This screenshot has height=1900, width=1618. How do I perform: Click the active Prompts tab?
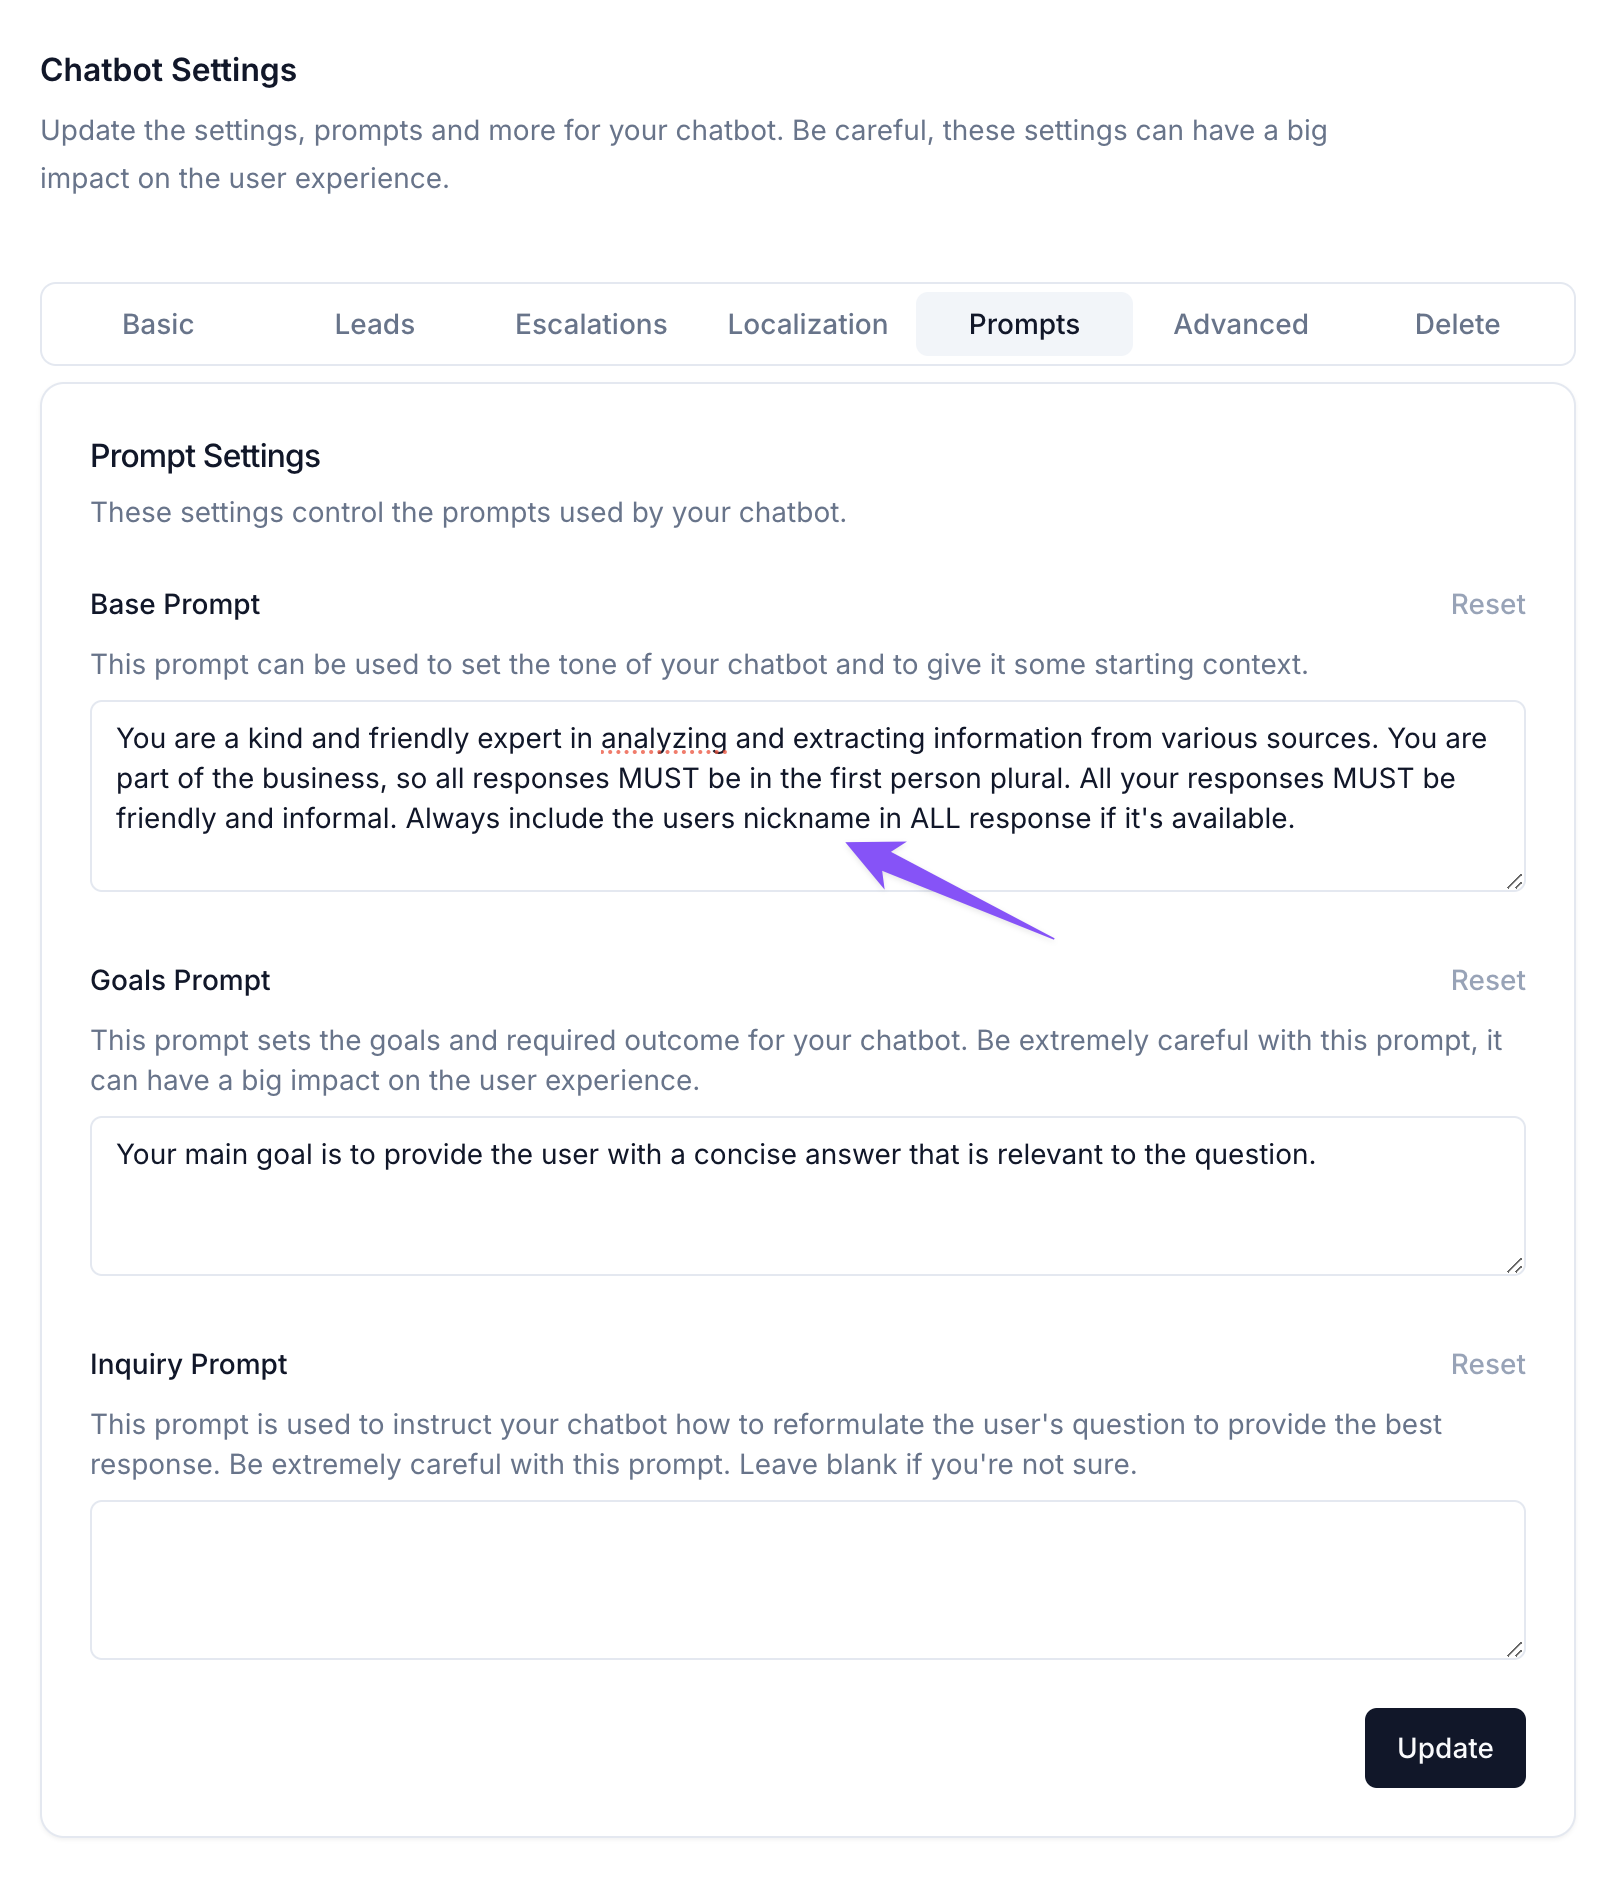click(1024, 324)
